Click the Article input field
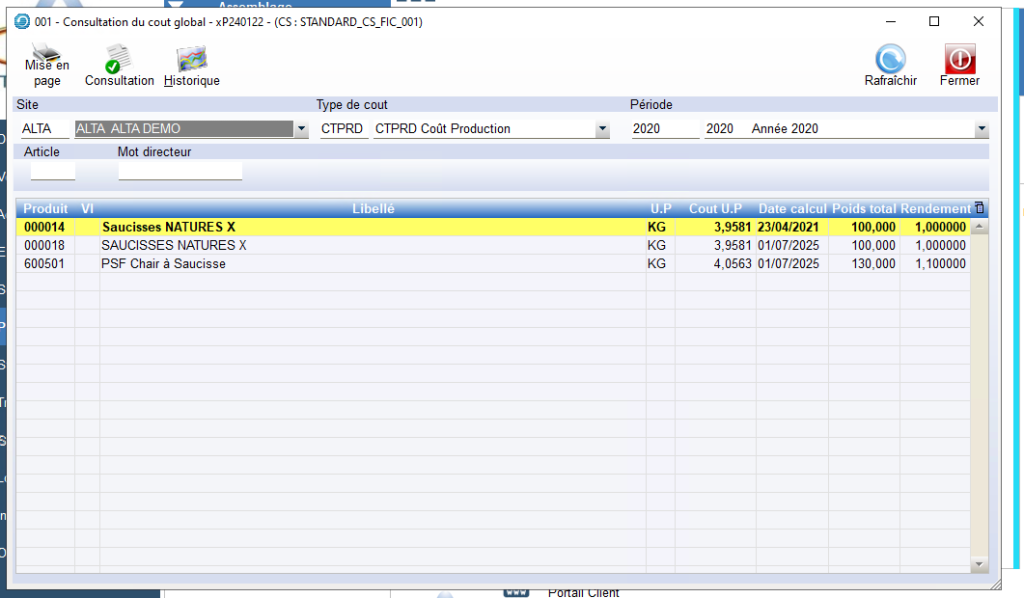This screenshot has height=598, width=1024. coord(53,171)
